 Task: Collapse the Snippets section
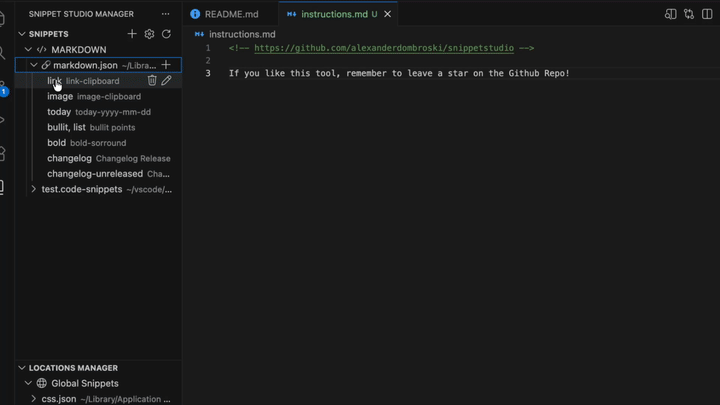22,34
